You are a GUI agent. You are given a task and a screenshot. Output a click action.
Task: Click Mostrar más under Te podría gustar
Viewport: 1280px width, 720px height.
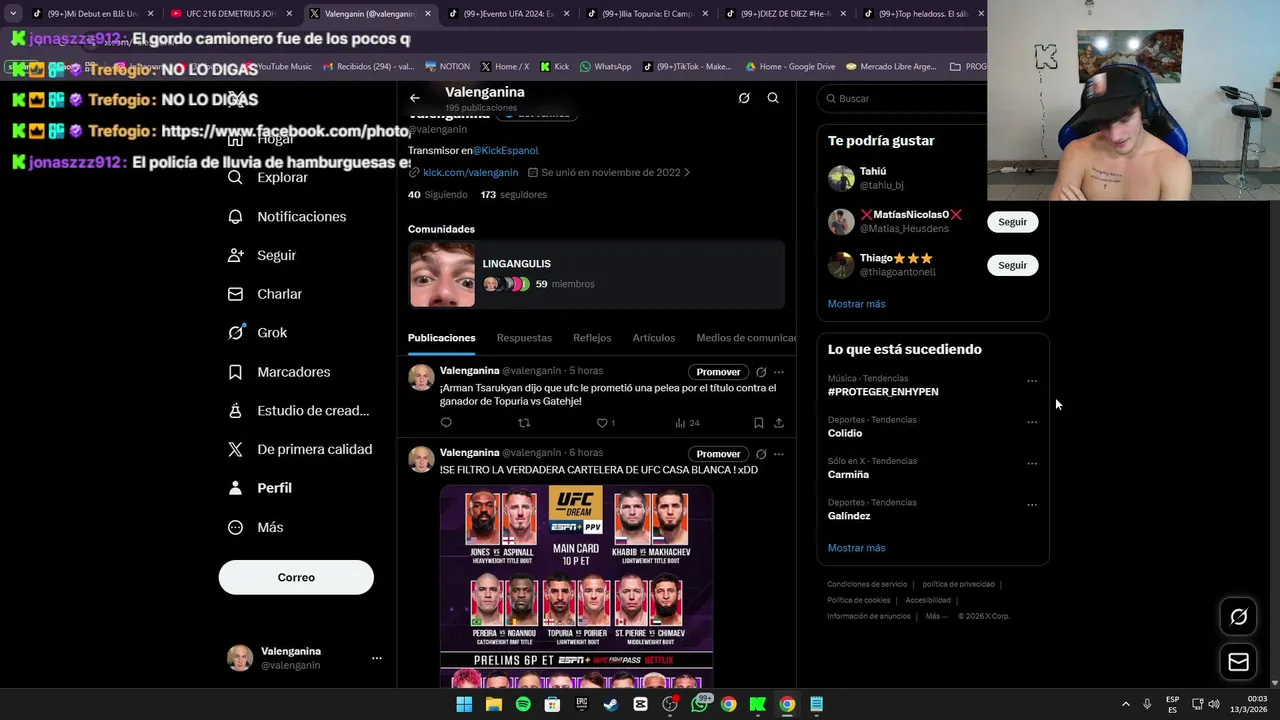[856, 304]
